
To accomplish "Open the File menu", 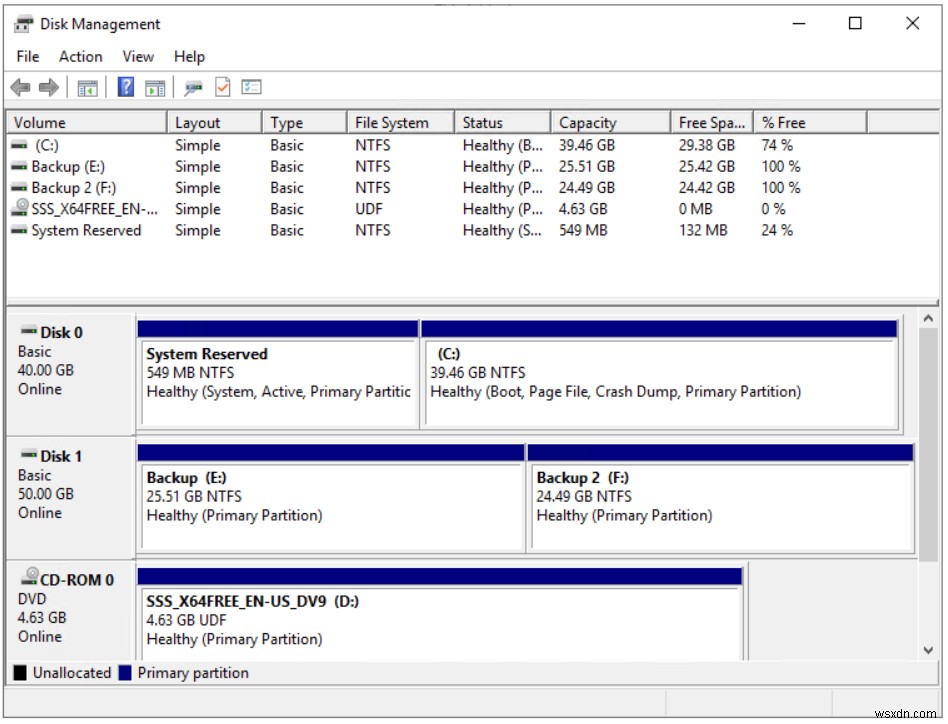I will click(27, 56).
